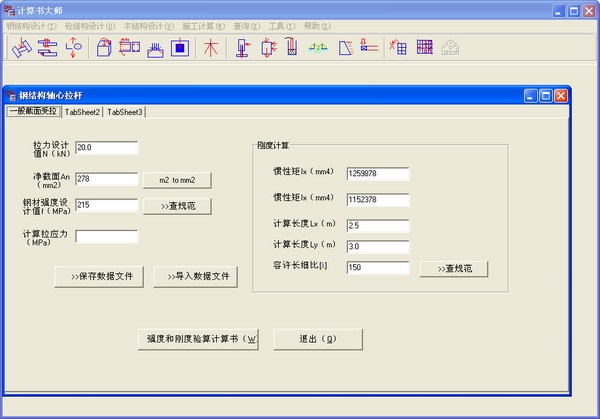
Task: Click the blue-red spreadsheet grid icon
Action: pos(424,47)
